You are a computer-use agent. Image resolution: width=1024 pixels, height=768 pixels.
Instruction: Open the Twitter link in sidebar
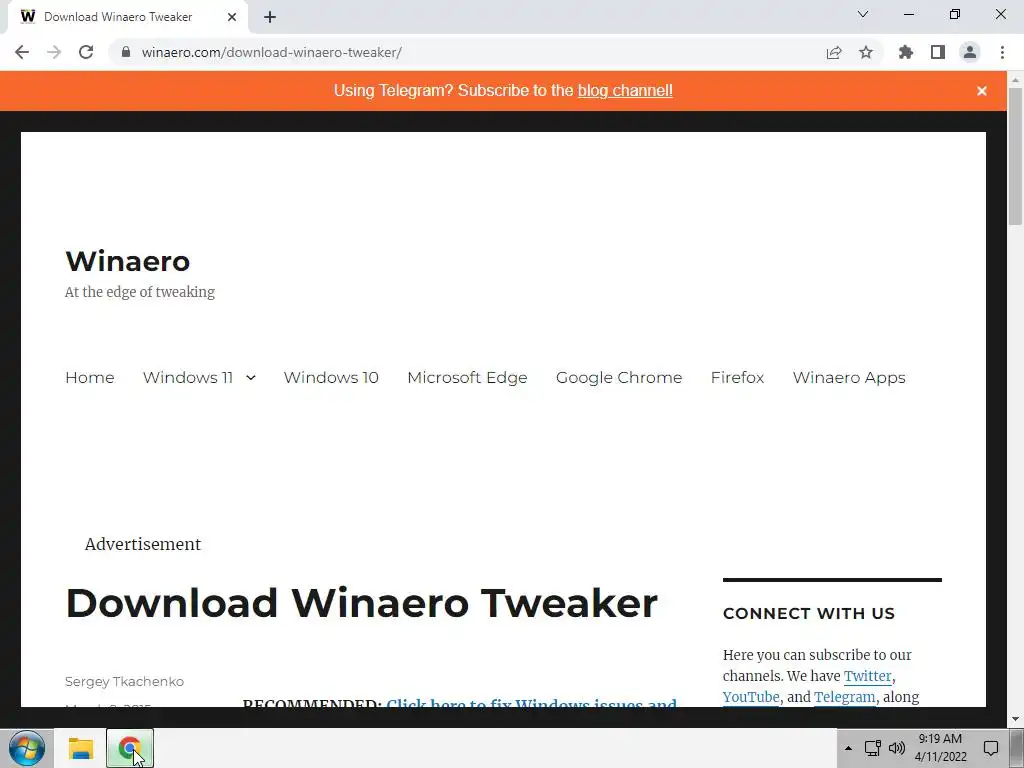point(867,676)
